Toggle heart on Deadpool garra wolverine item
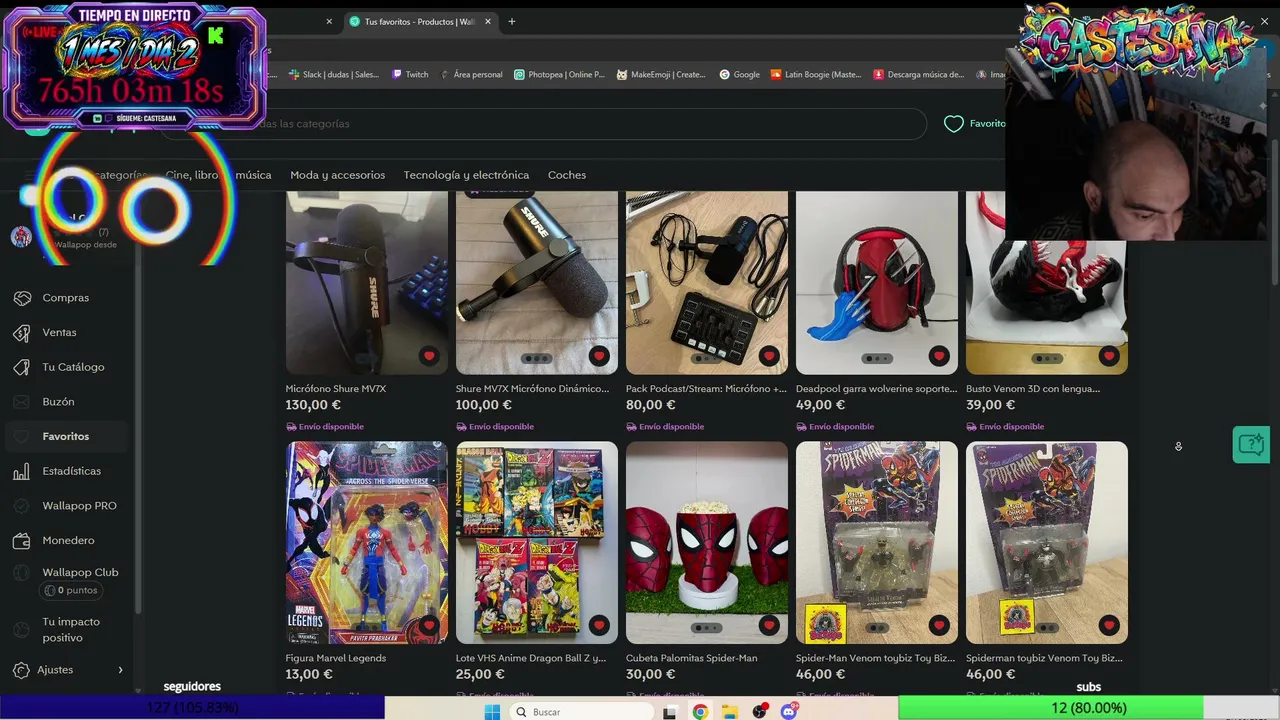 click(x=939, y=356)
